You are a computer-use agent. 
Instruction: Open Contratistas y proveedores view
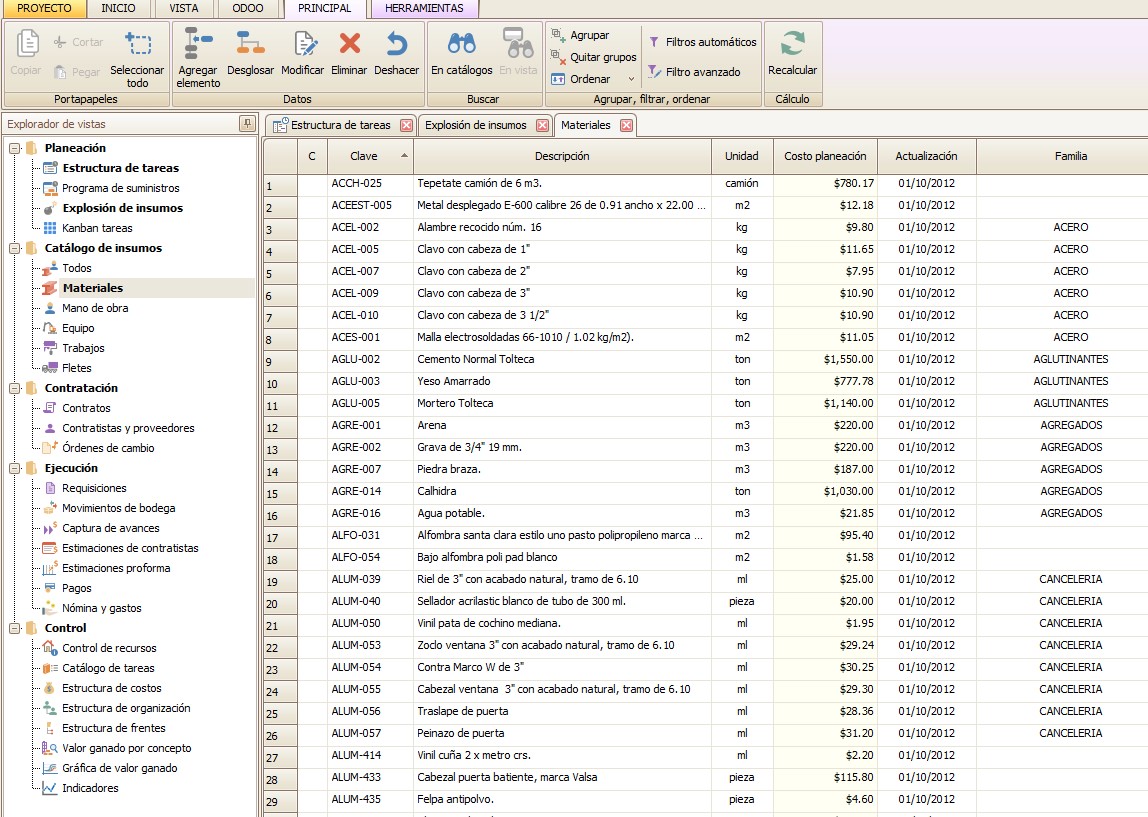(128, 428)
